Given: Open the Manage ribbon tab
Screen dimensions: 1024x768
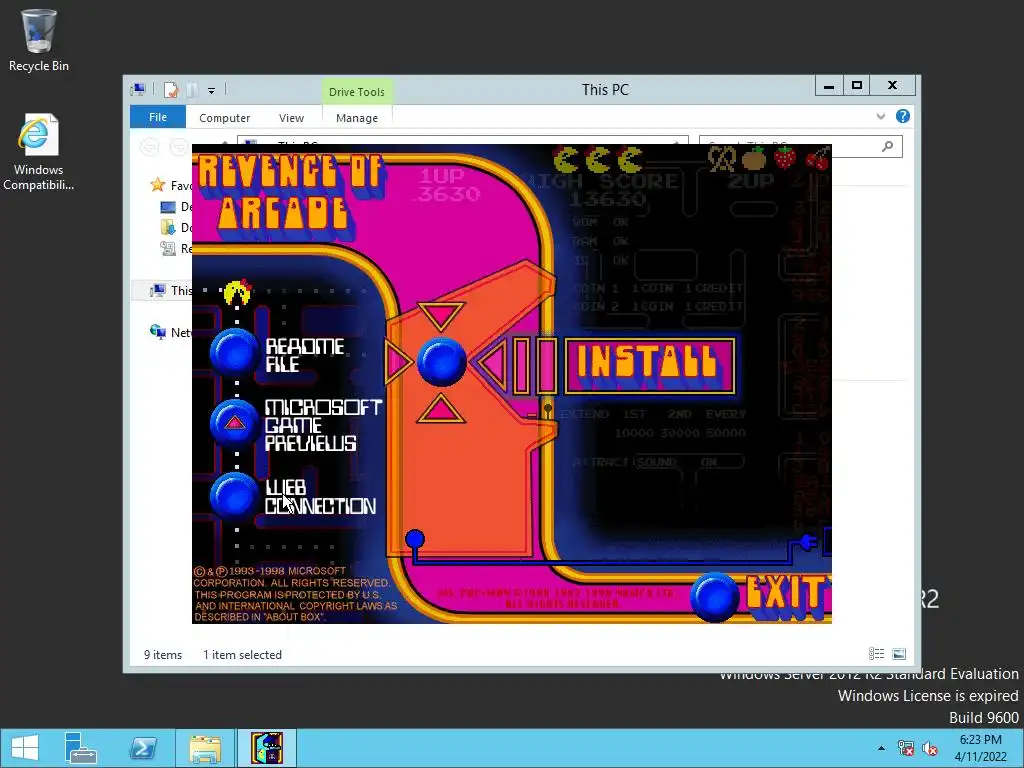Looking at the screenshot, I should click(357, 118).
